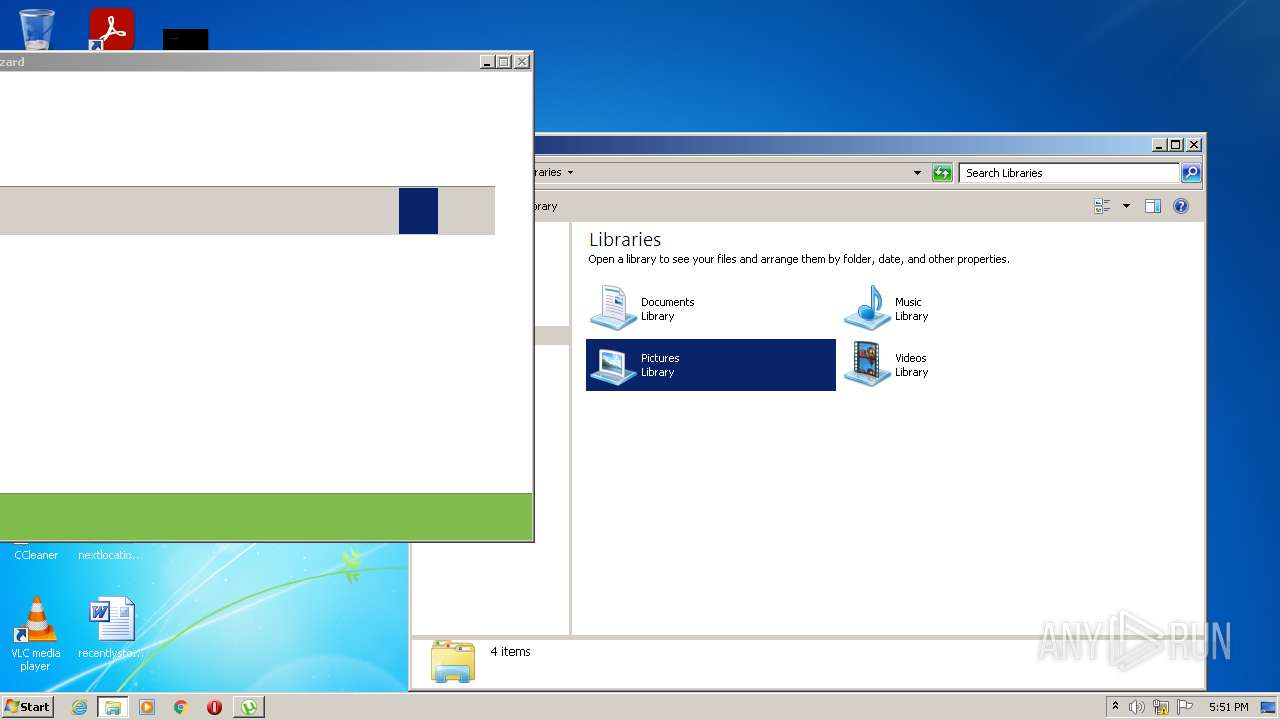Toggle the preview pane icon
Image resolution: width=1280 pixels, height=720 pixels.
pyautogui.click(x=1152, y=206)
